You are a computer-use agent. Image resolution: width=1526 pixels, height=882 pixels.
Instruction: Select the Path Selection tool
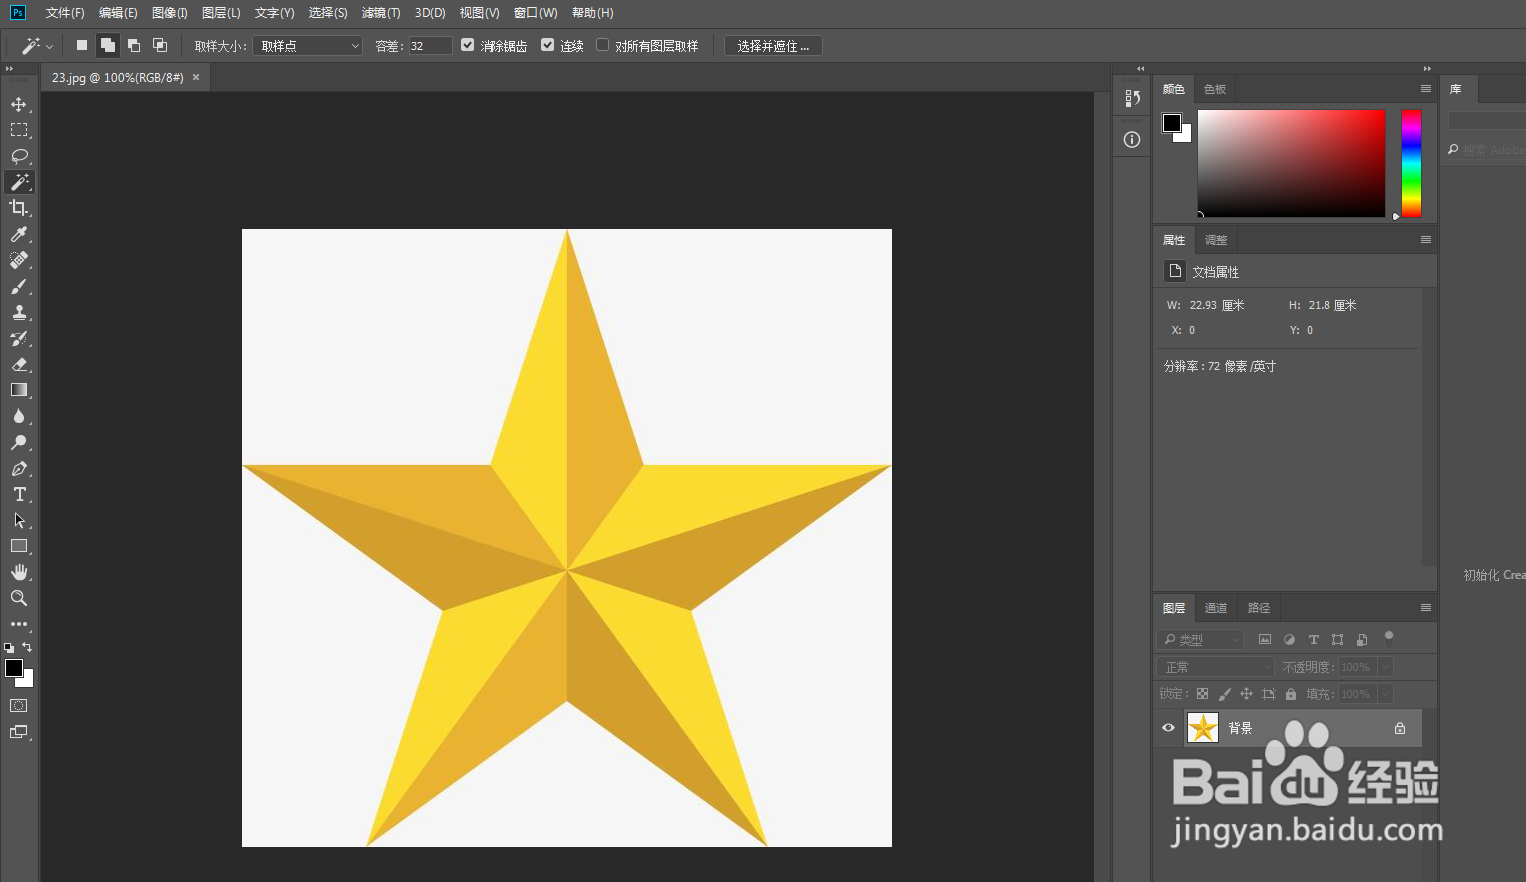point(19,520)
